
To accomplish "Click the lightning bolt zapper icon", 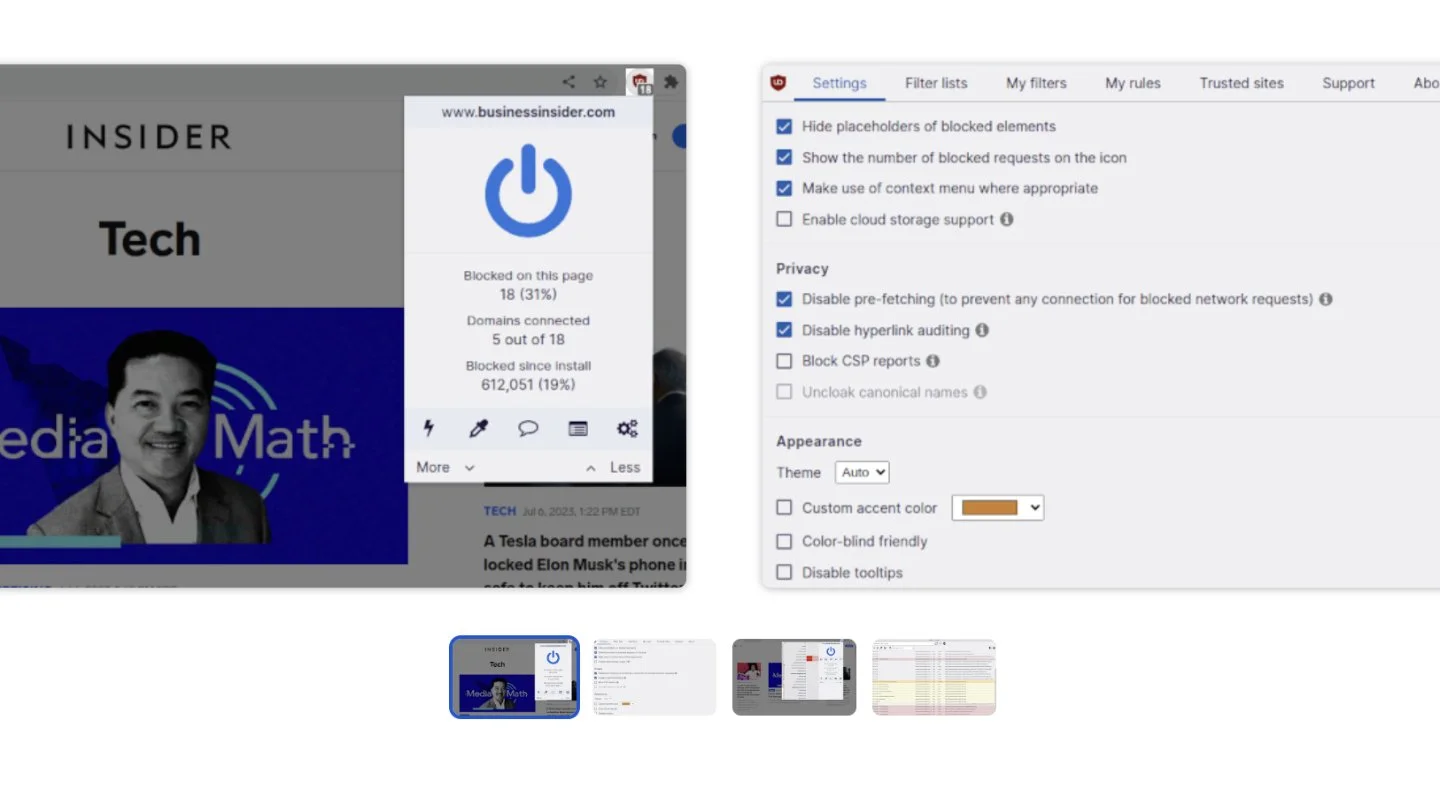I will [429, 429].
